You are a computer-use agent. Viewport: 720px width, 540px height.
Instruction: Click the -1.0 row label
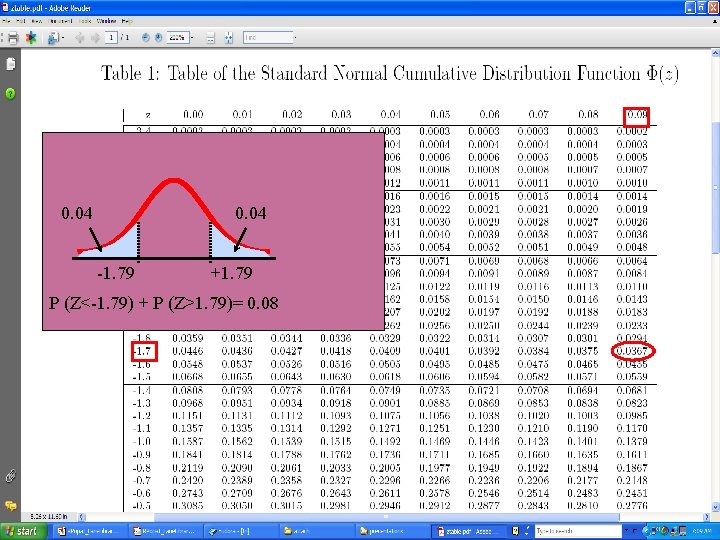tap(141, 441)
